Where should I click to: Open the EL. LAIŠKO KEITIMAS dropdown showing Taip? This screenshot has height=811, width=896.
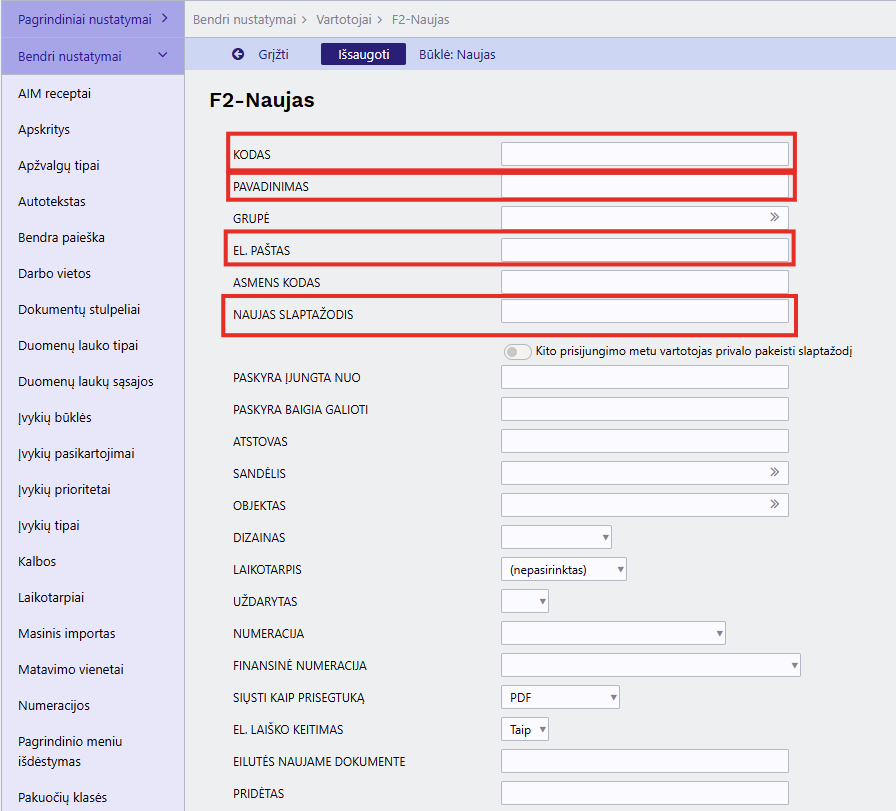(x=525, y=729)
